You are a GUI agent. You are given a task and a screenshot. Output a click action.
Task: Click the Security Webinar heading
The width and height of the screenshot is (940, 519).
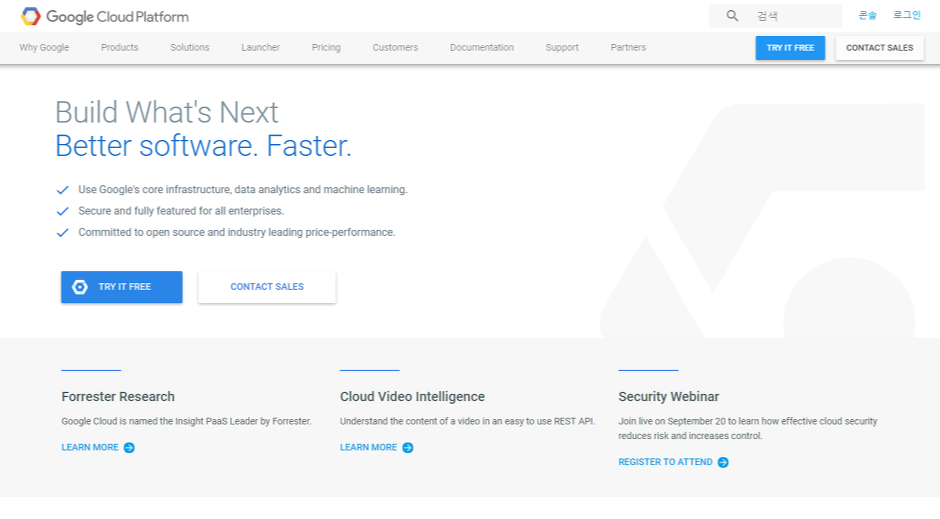pyautogui.click(x=668, y=397)
